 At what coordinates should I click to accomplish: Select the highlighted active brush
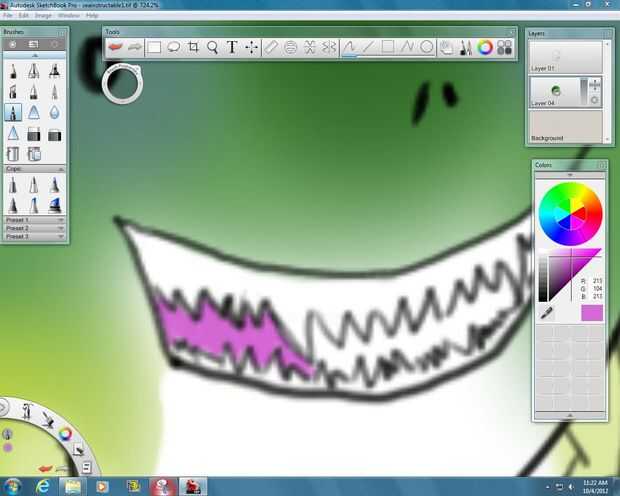[13, 112]
